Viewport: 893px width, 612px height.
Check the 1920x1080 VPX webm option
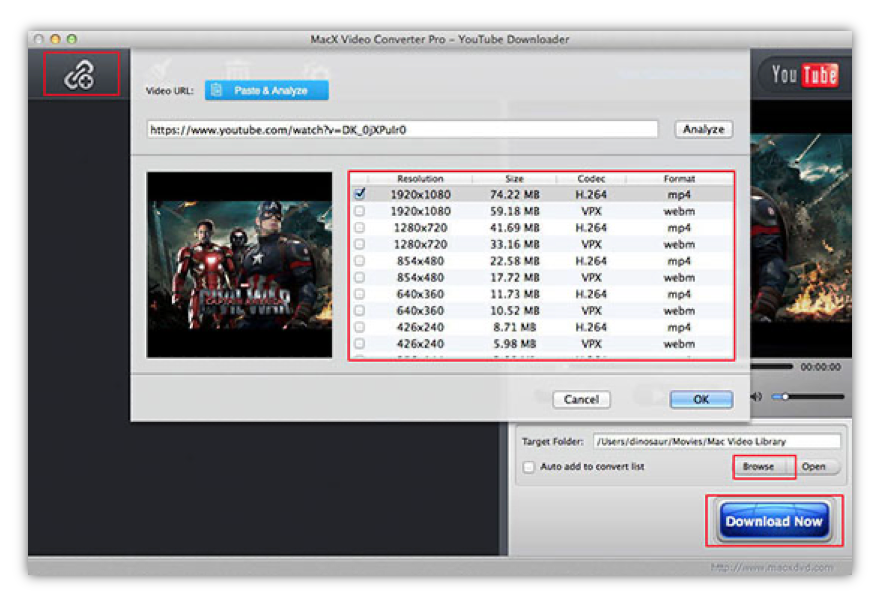[359, 211]
